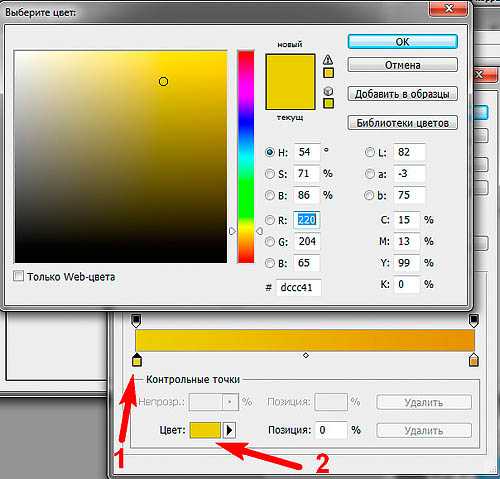Select the right orange color stop
The height and width of the screenshot is (479, 500).
474,360
